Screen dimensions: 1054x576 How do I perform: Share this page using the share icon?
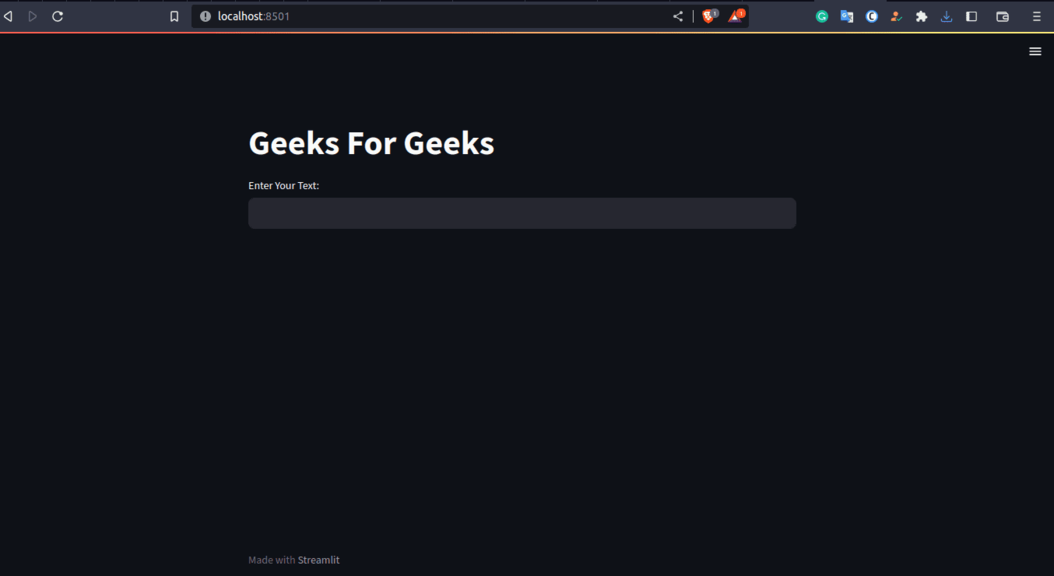click(x=678, y=16)
